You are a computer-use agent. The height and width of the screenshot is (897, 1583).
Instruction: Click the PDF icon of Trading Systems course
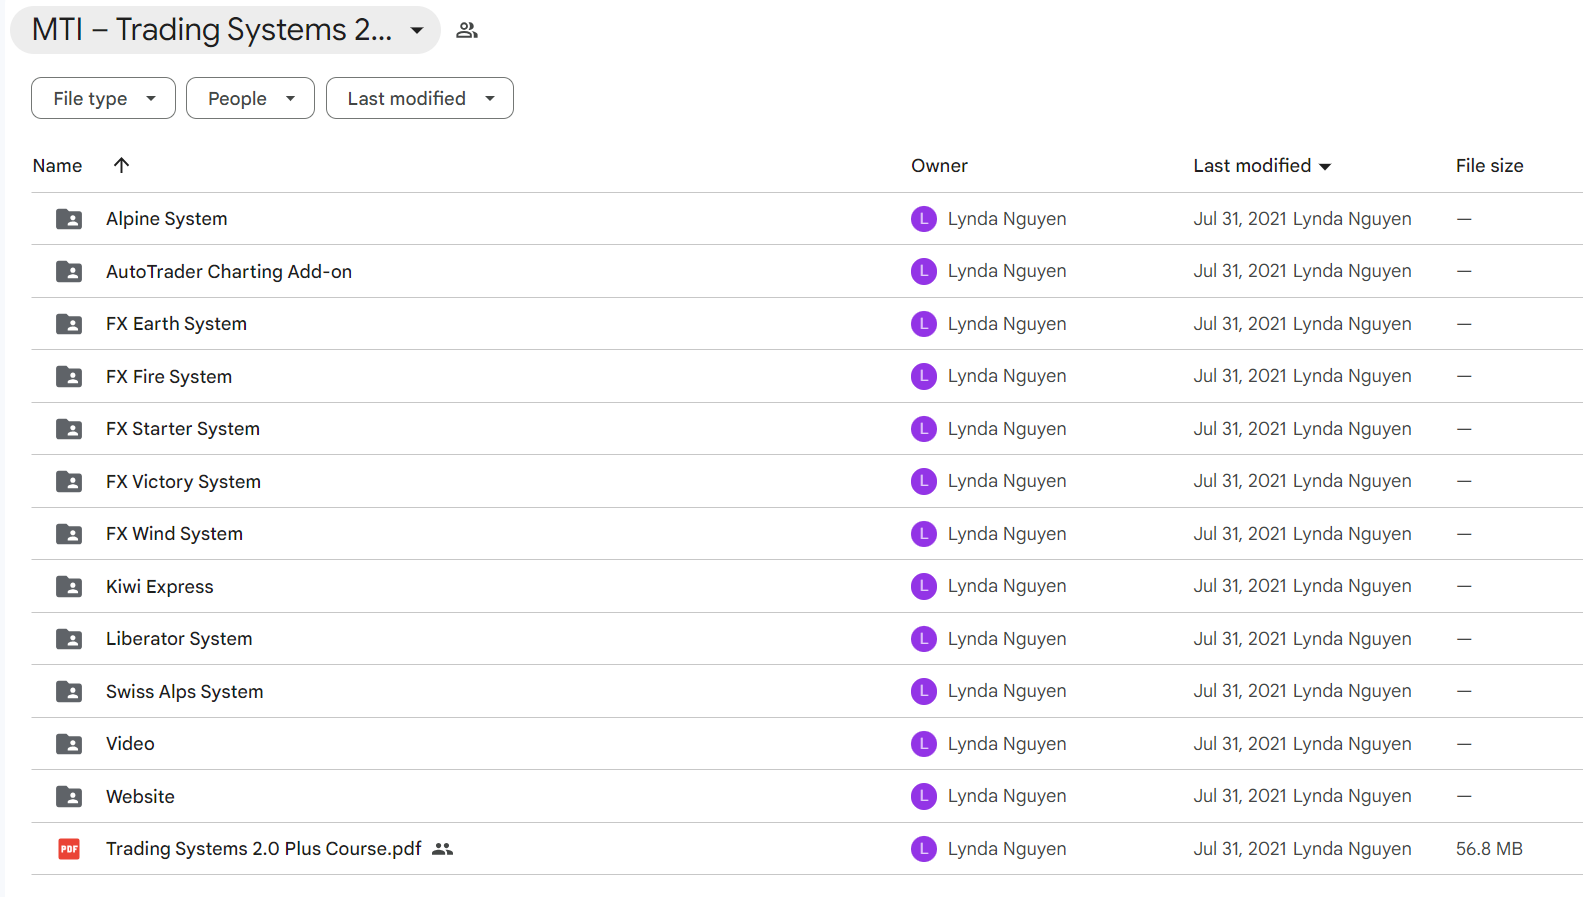69,849
